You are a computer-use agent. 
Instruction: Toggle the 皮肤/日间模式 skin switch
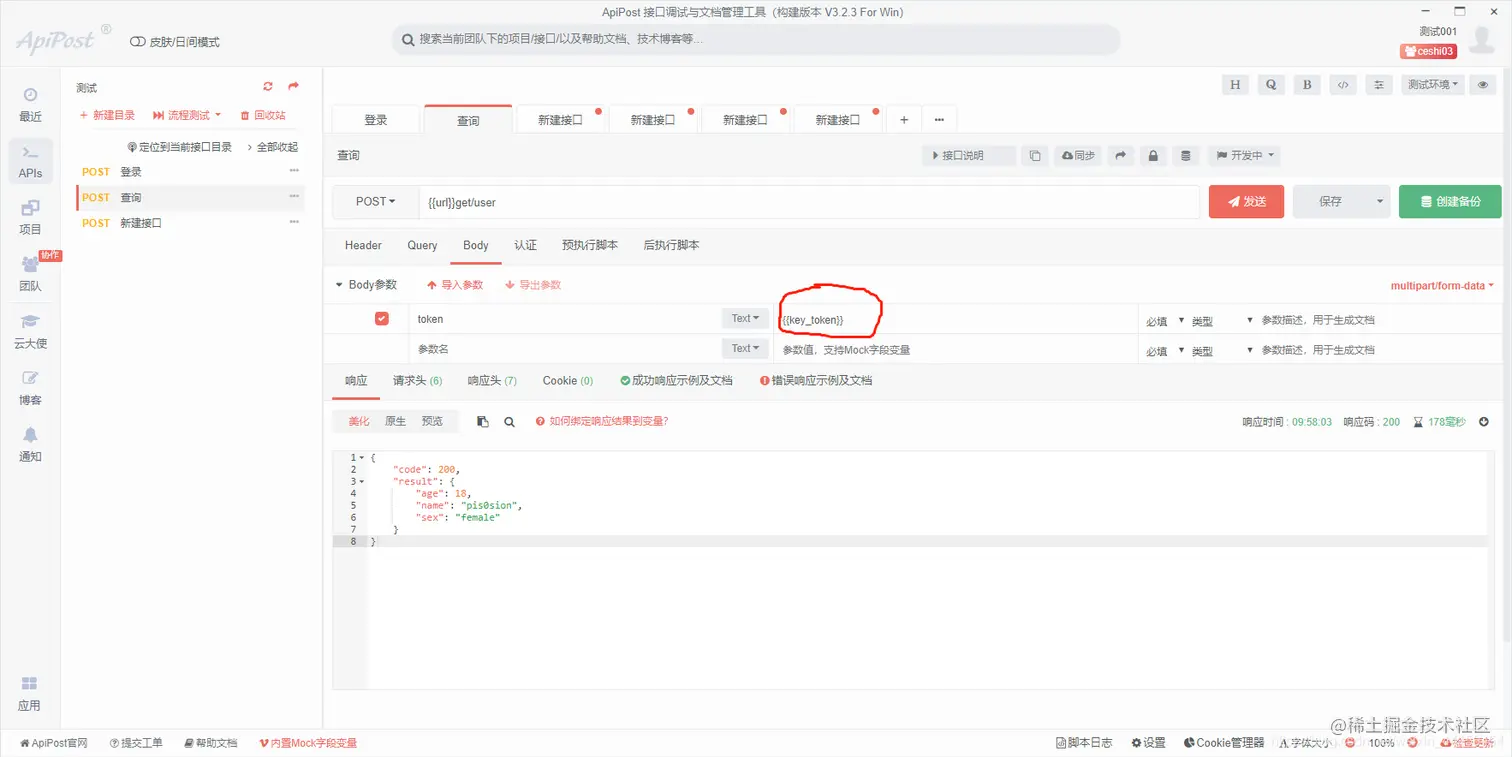(x=138, y=42)
